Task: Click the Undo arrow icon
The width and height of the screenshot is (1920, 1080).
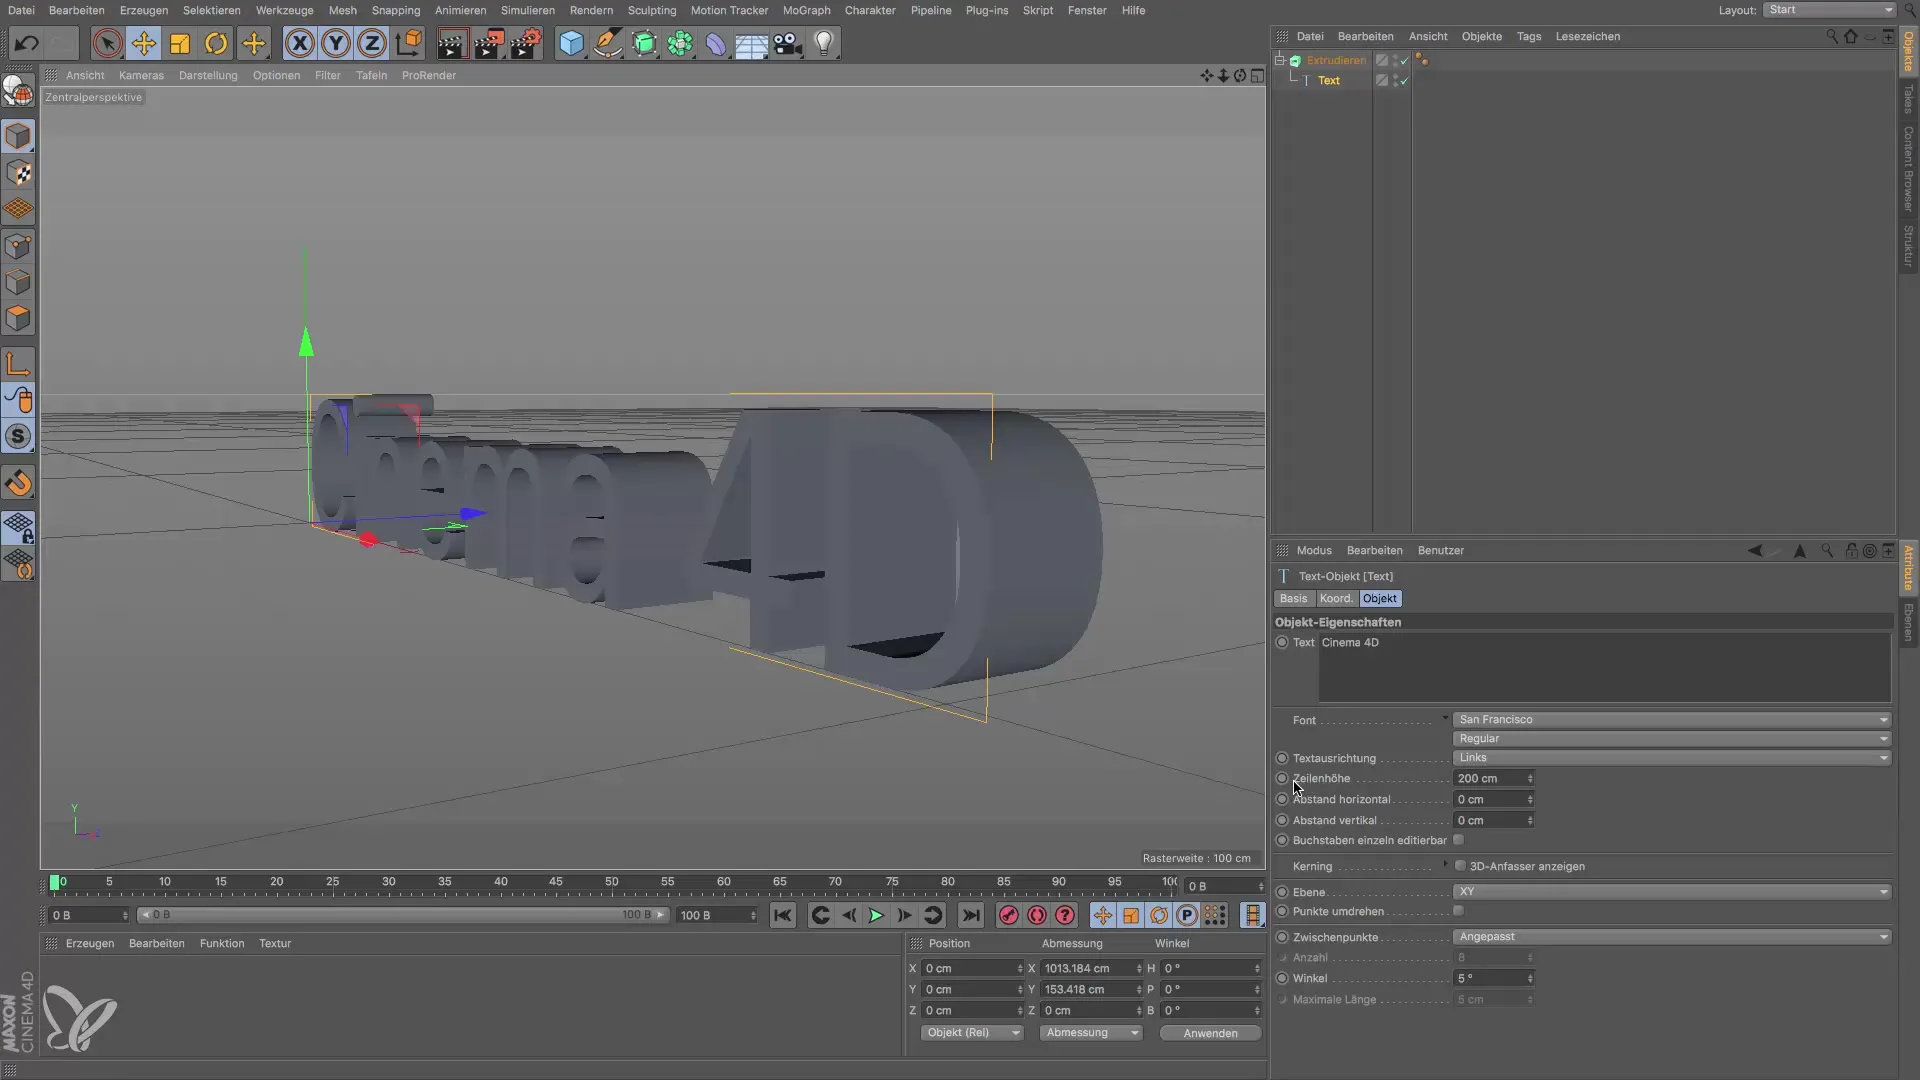Action: pos(27,44)
